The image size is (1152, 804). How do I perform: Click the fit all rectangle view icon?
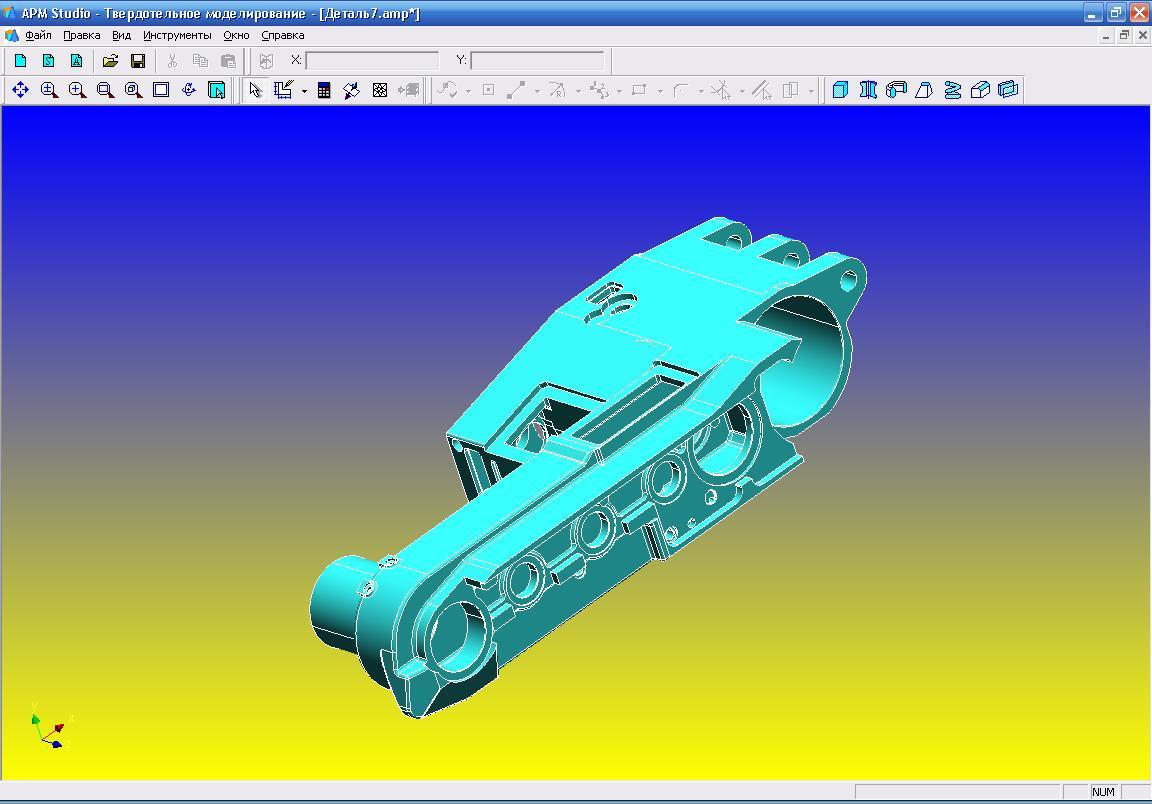coord(161,90)
